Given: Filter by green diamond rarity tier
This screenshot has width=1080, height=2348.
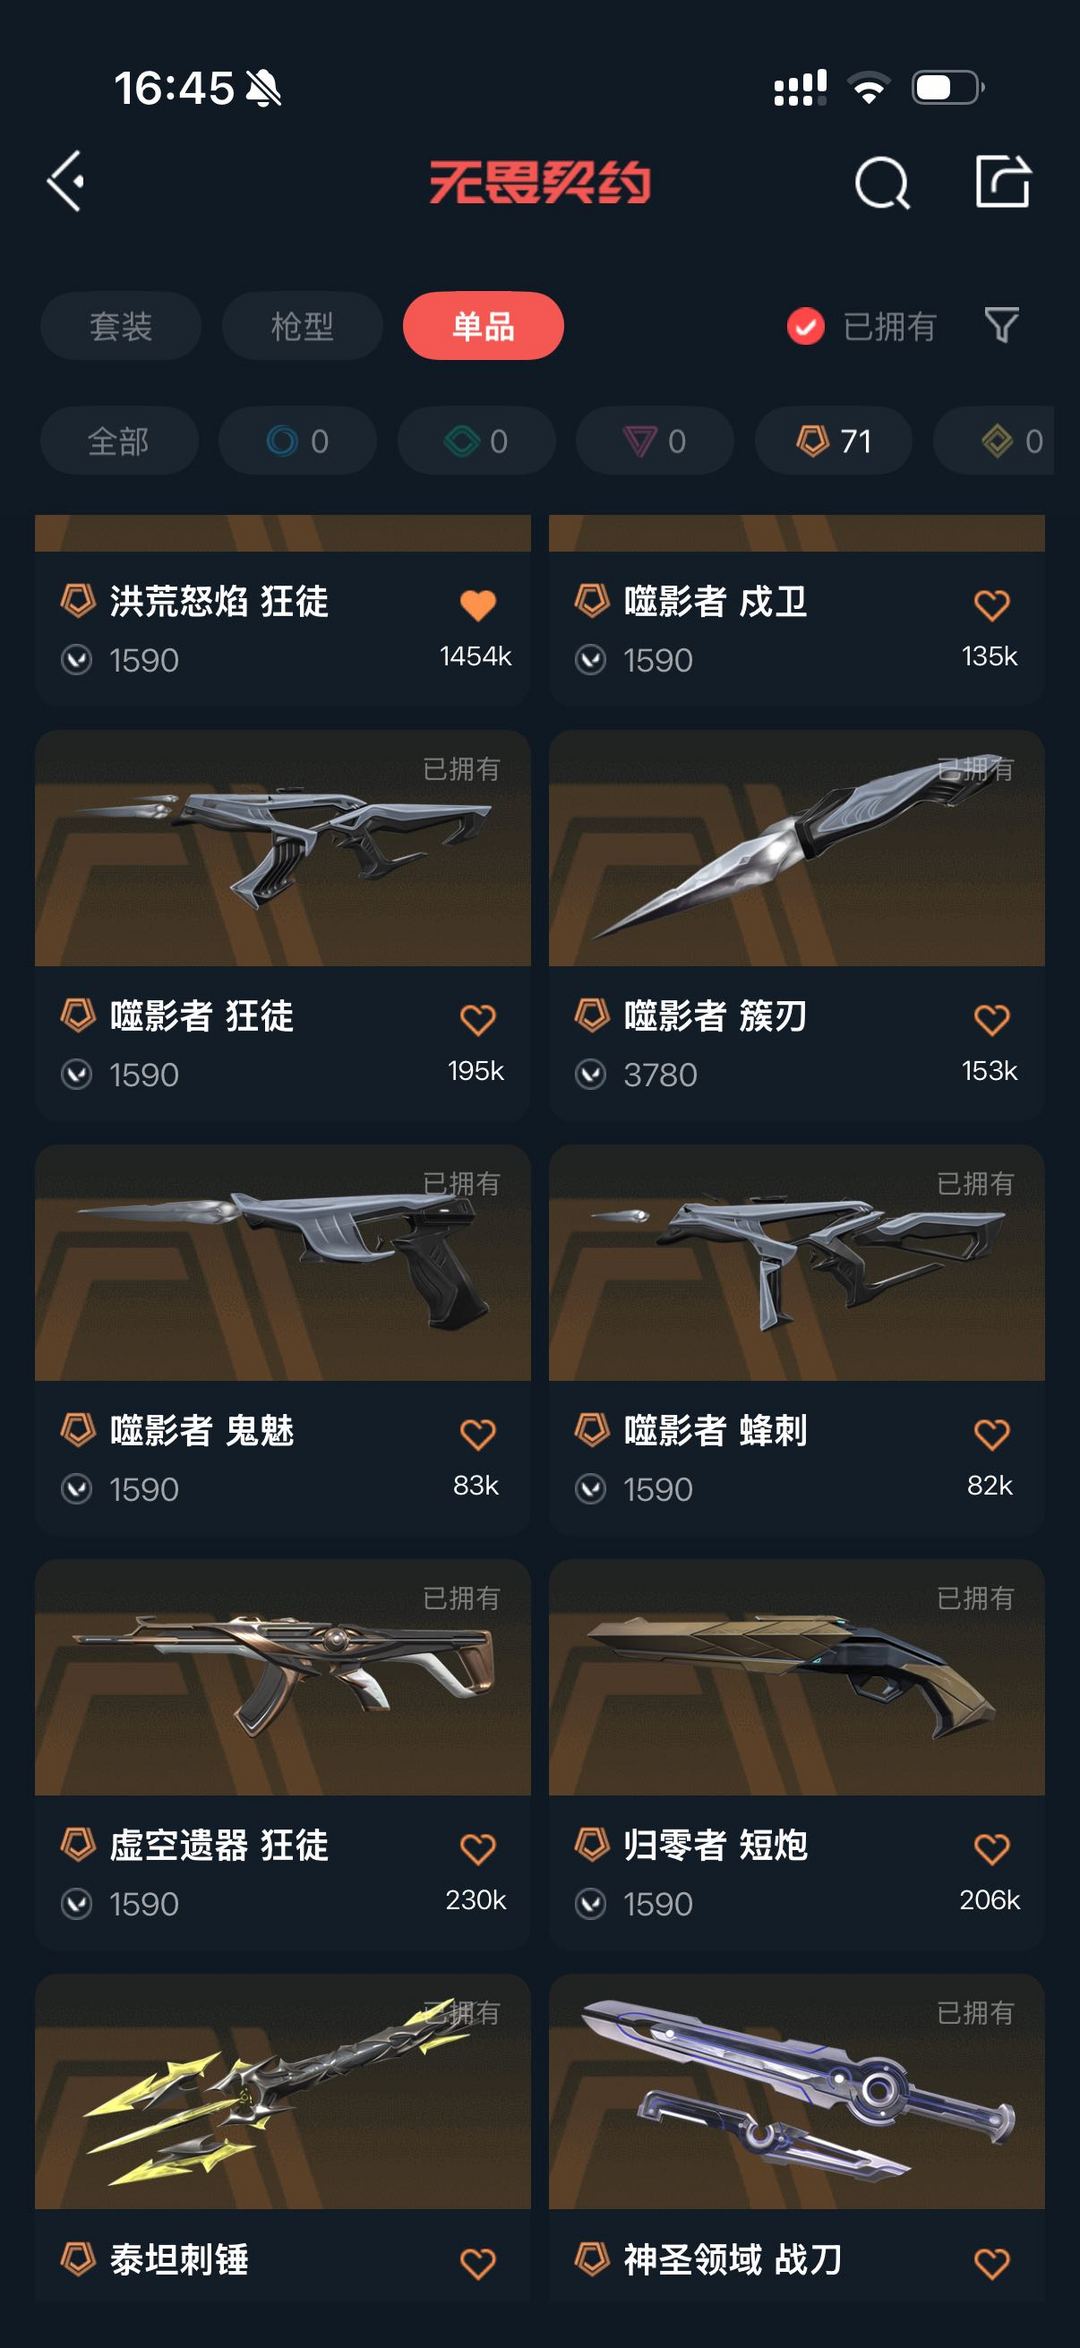Looking at the screenshot, I should click(477, 441).
